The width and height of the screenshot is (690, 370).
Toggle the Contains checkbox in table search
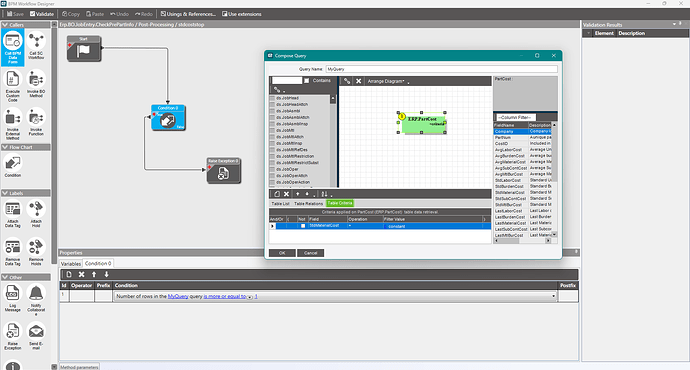pyautogui.click(x=307, y=81)
